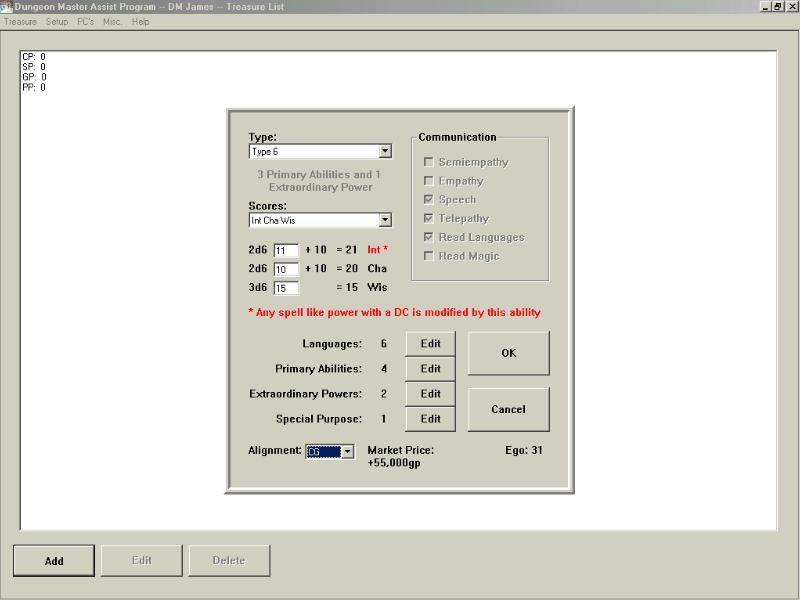Click Edit next to Extraordinary Powers

430,394
